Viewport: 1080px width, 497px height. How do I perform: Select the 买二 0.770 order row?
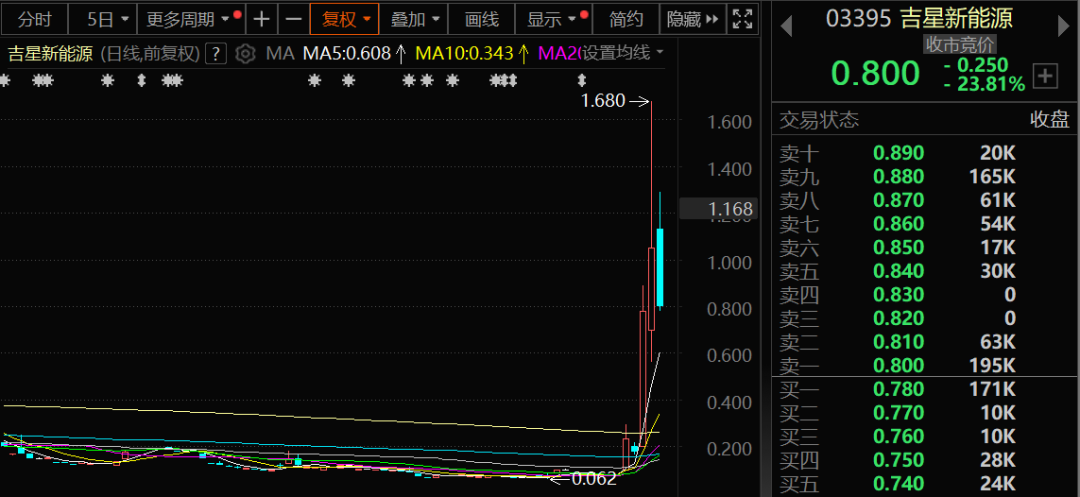(x=925, y=413)
